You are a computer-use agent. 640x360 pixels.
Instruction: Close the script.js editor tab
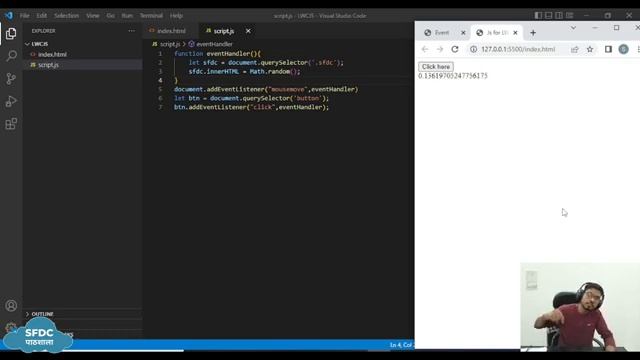coord(248,31)
